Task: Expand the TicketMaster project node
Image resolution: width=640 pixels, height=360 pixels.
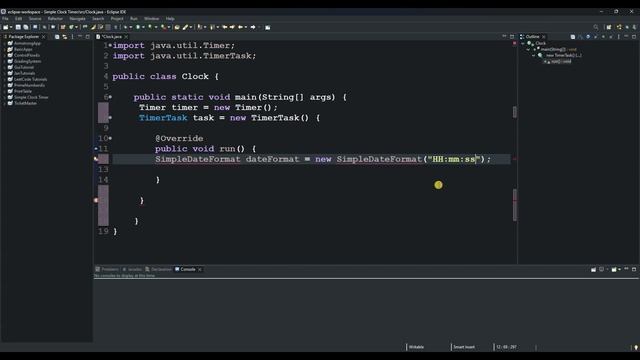Action: pos(4,103)
